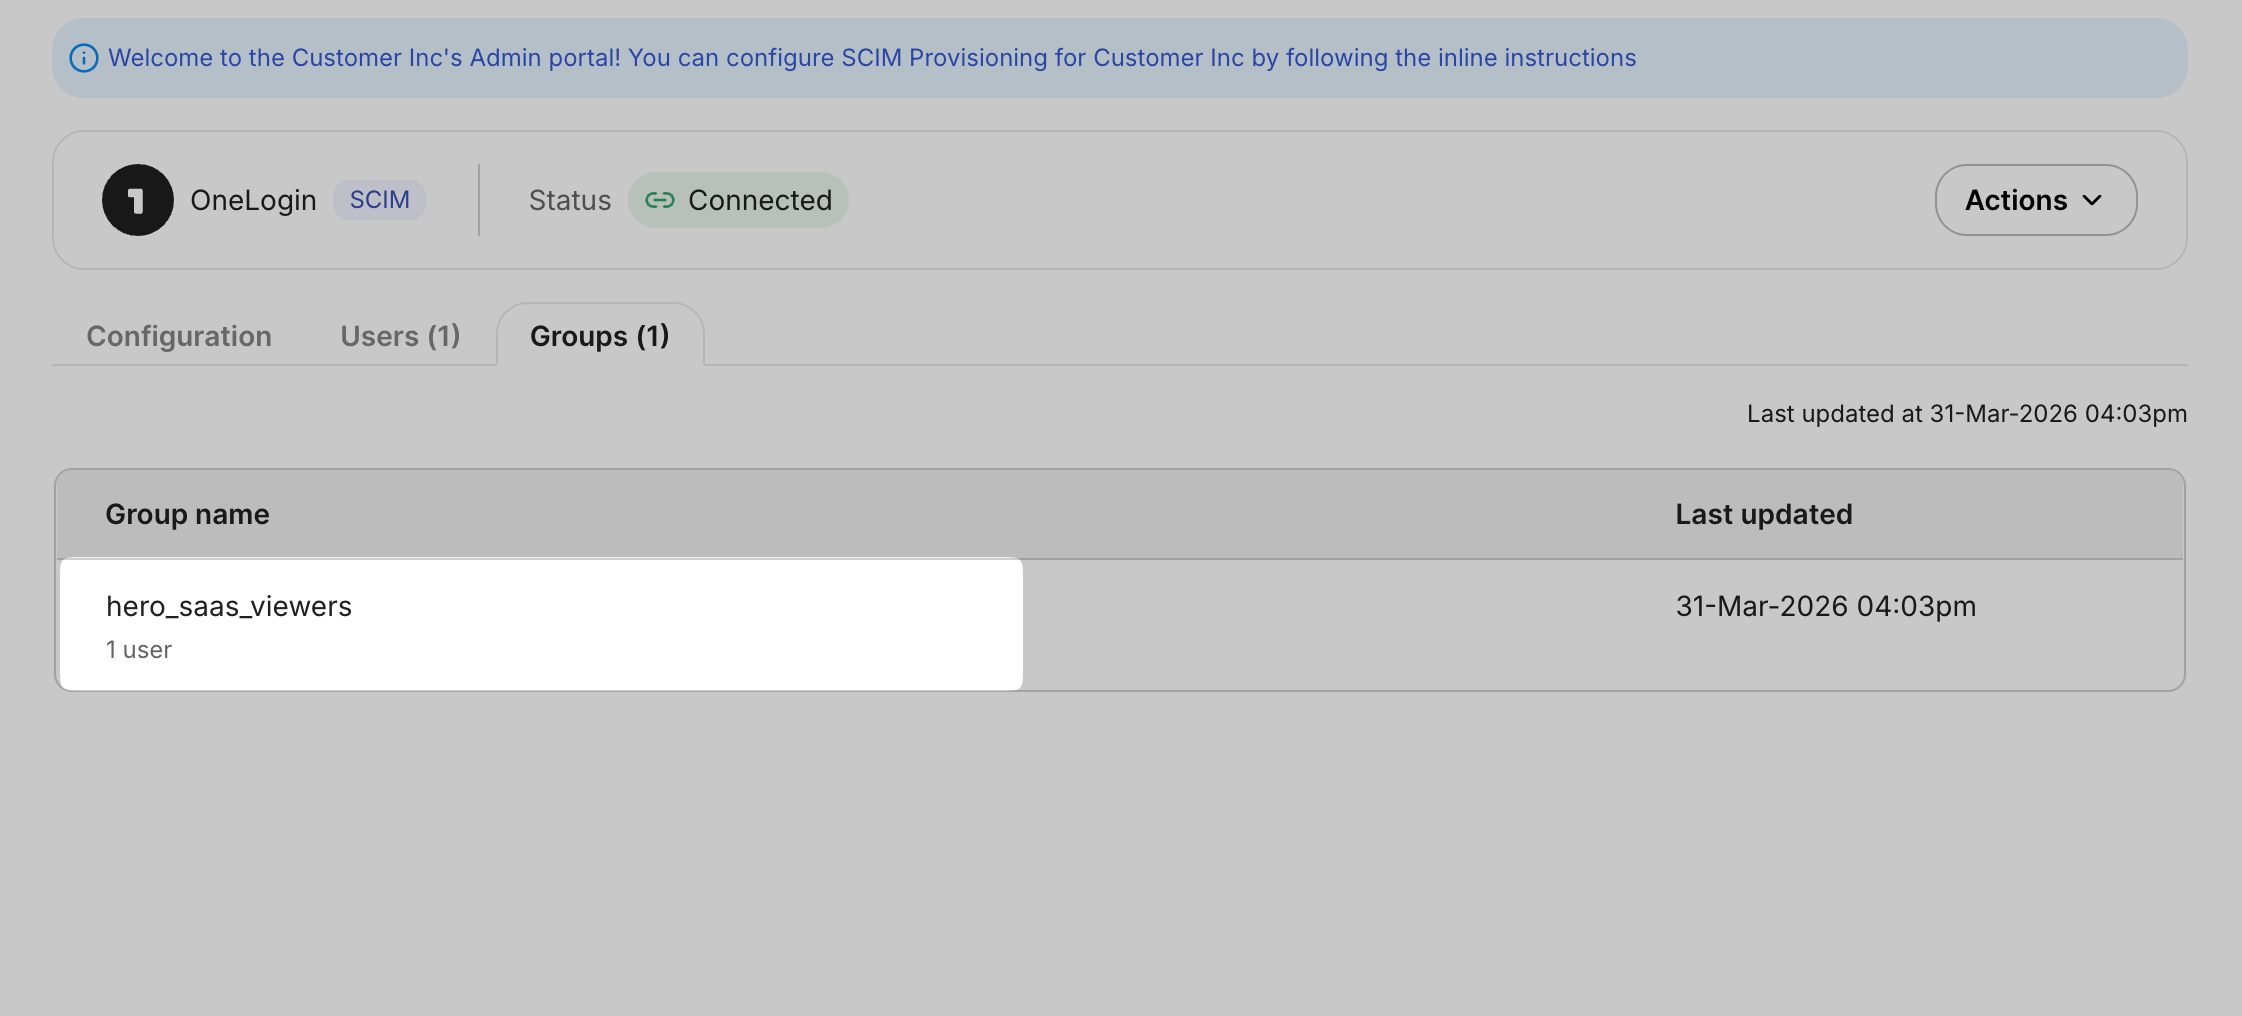Viewport: 2242px width, 1016px height.
Task: Select the Connected status pill
Action: (x=738, y=200)
